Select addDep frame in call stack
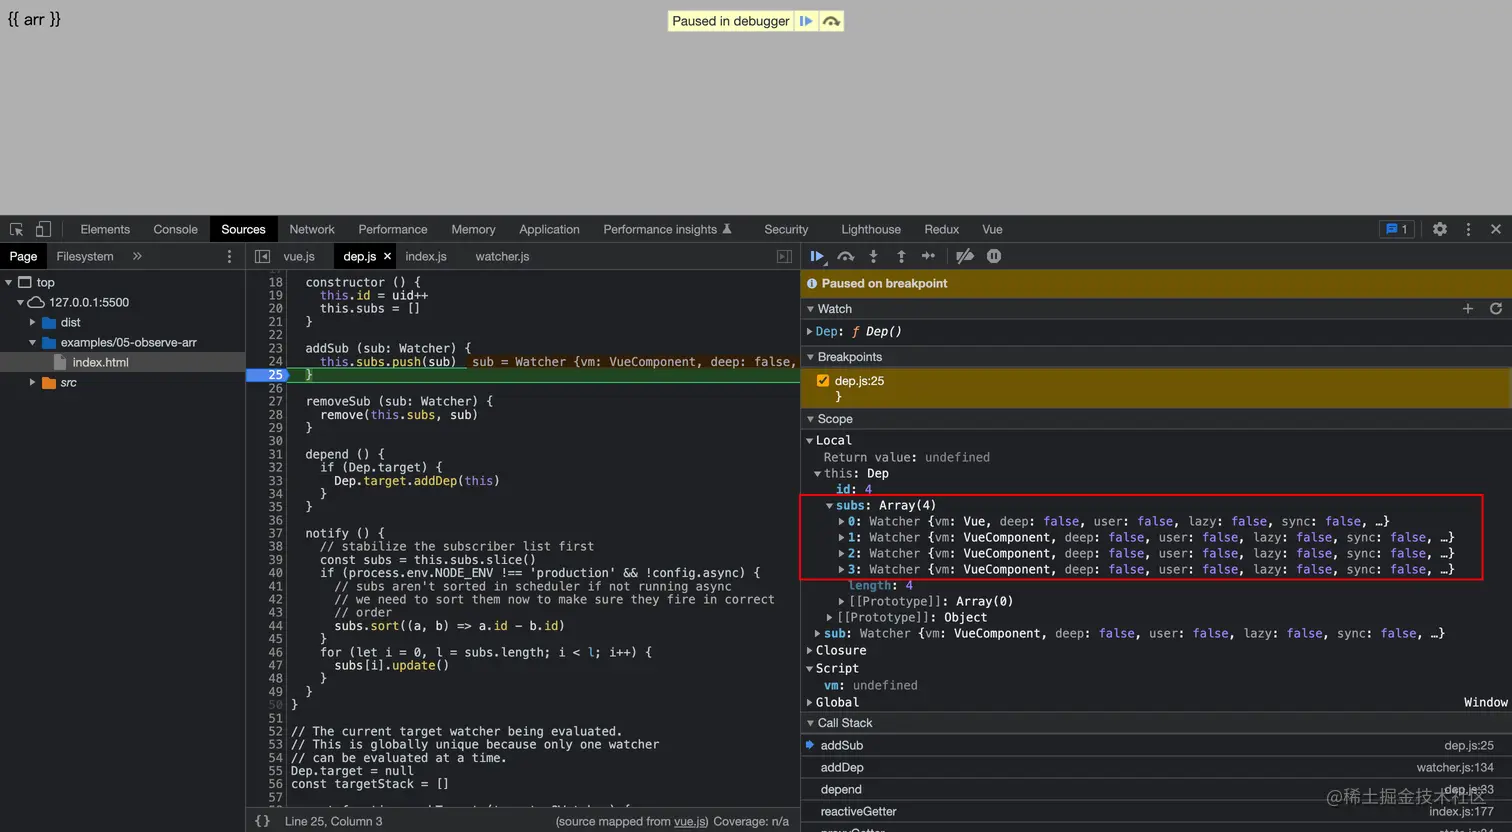 point(1156,767)
